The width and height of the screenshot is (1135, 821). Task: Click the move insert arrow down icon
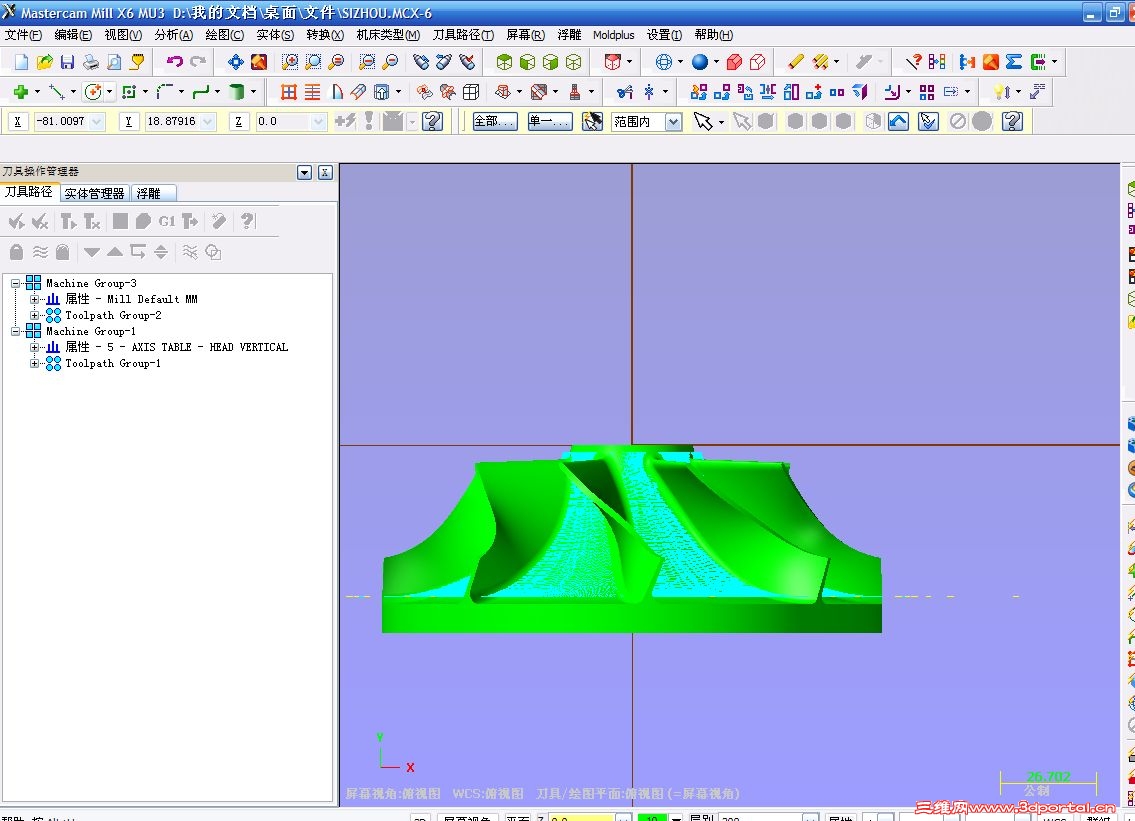[x=91, y=252]
